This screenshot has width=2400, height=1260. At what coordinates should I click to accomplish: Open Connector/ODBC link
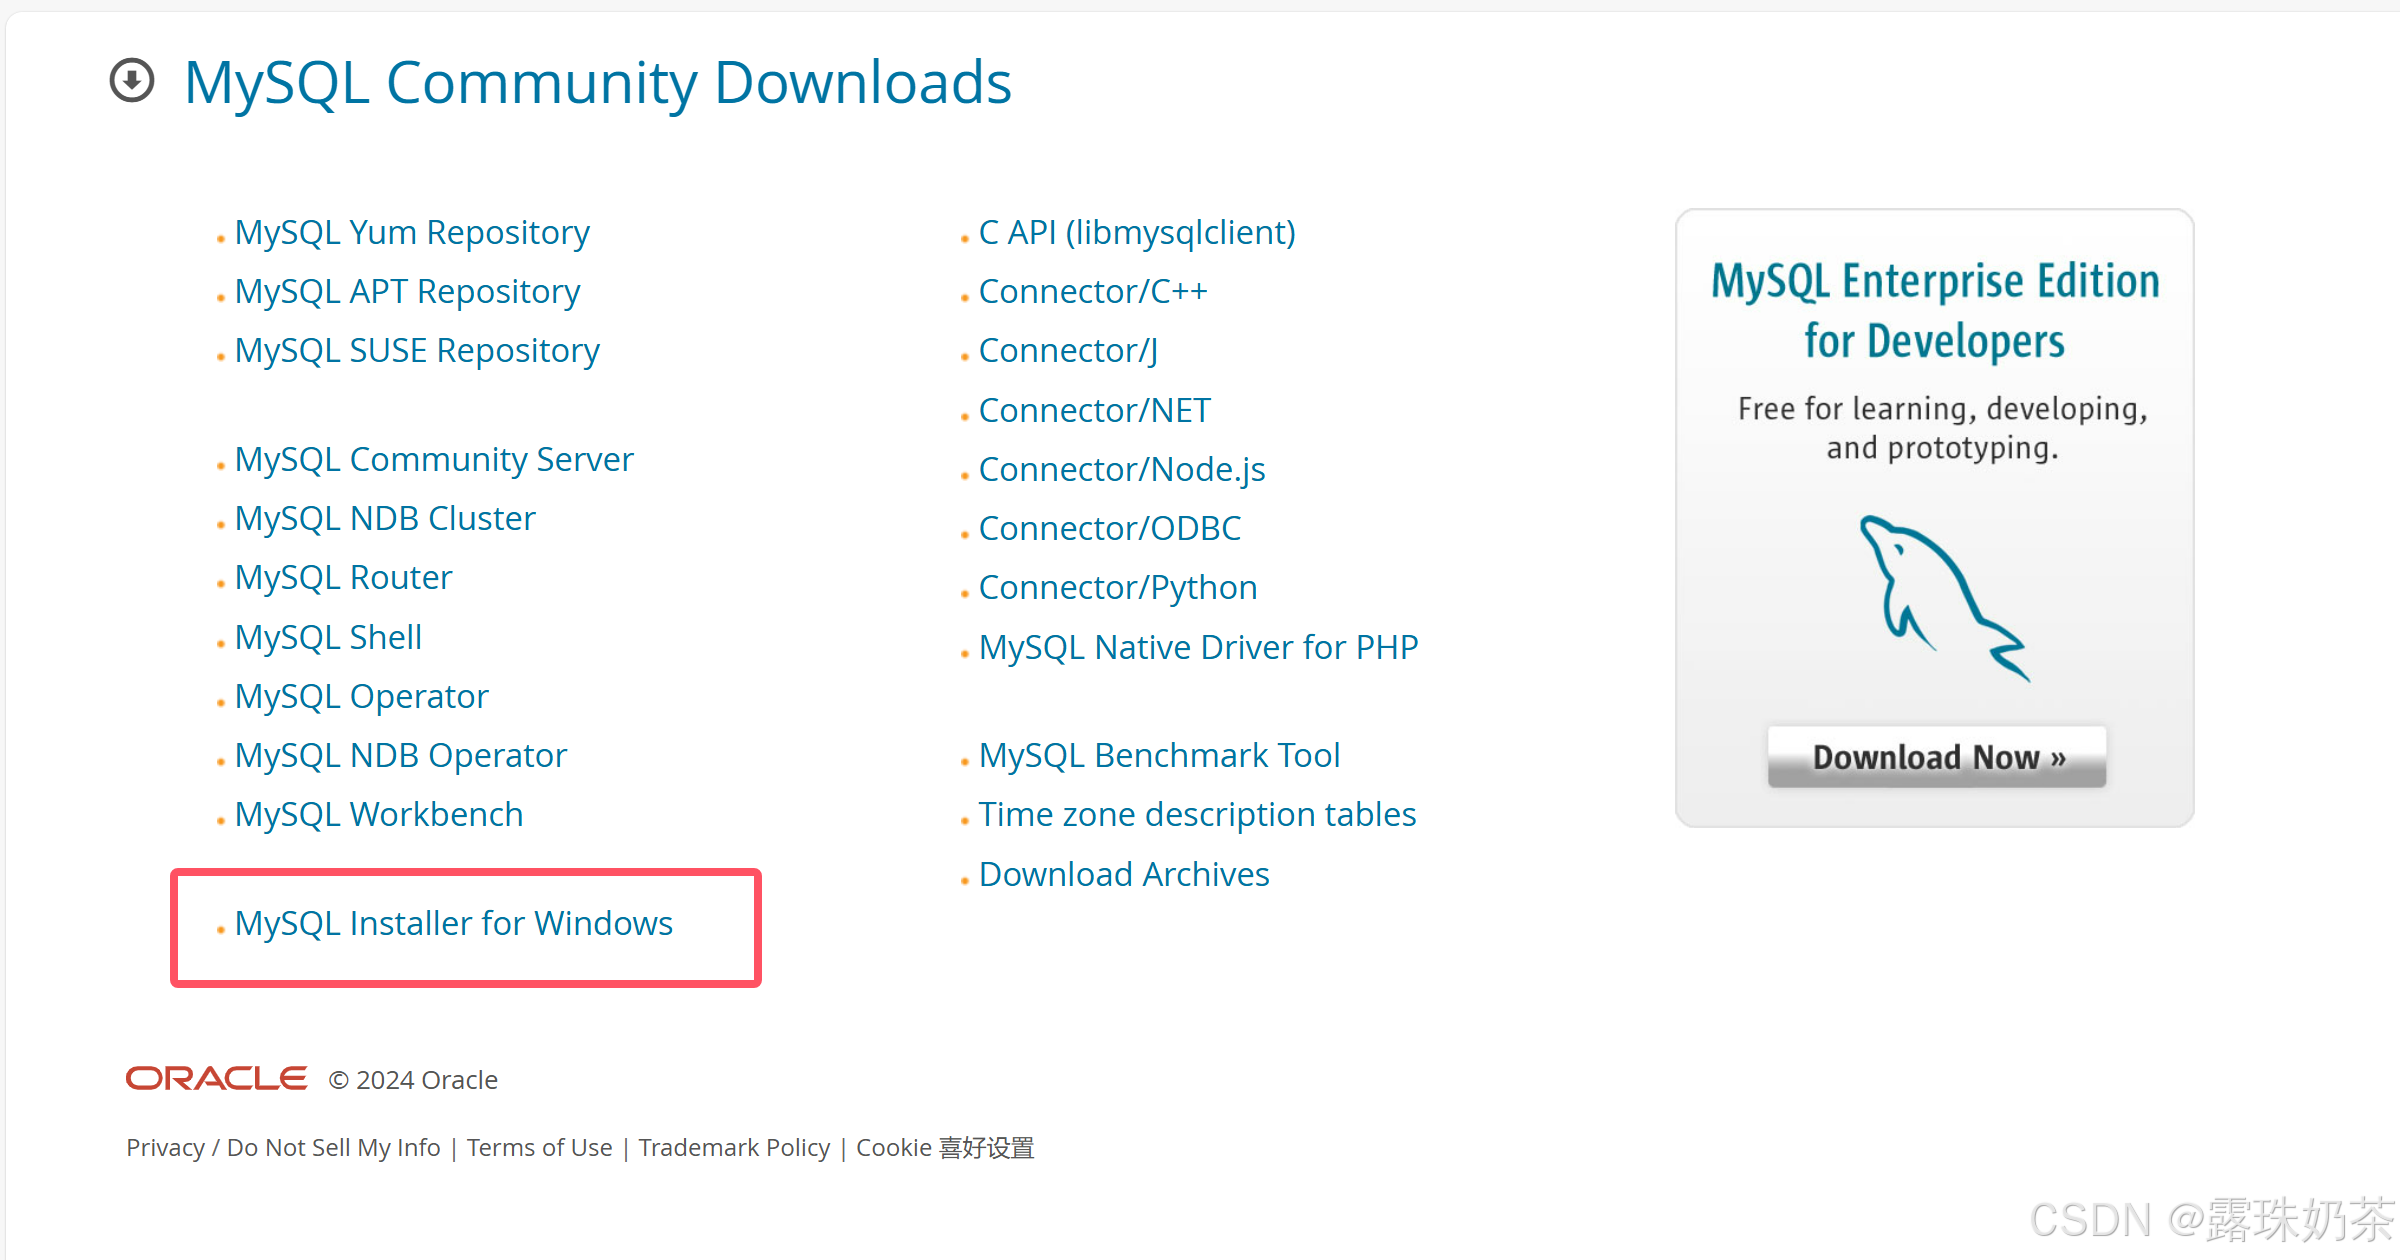click(1109, 529)
